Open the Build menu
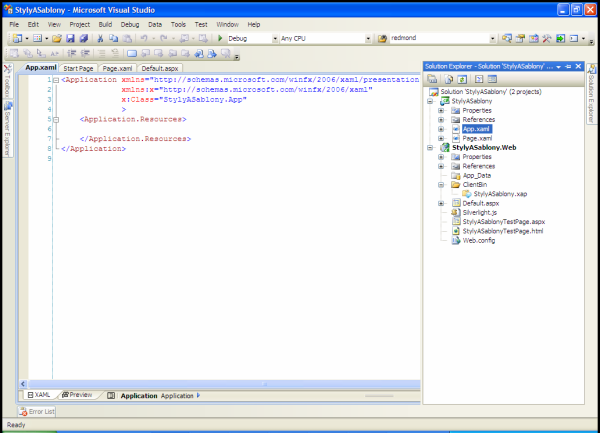The height and width of the screenshot is (433, 600). click(105, 24)
